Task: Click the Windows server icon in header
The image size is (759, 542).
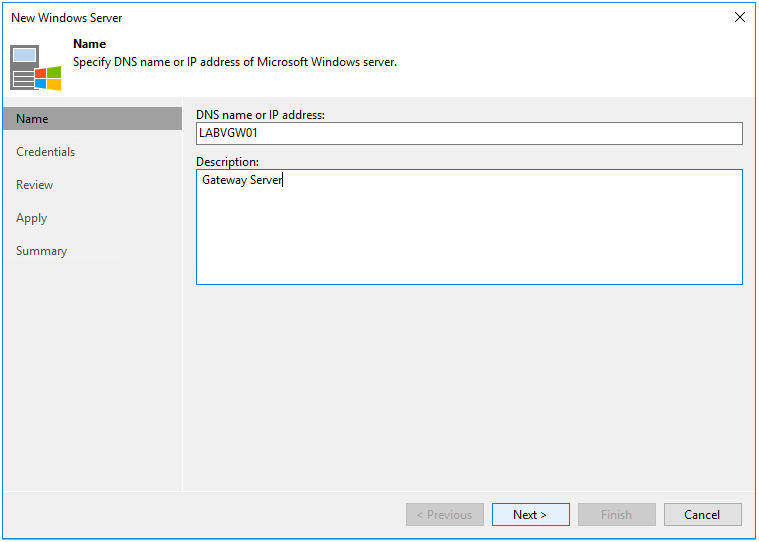Action: (36, 67)
